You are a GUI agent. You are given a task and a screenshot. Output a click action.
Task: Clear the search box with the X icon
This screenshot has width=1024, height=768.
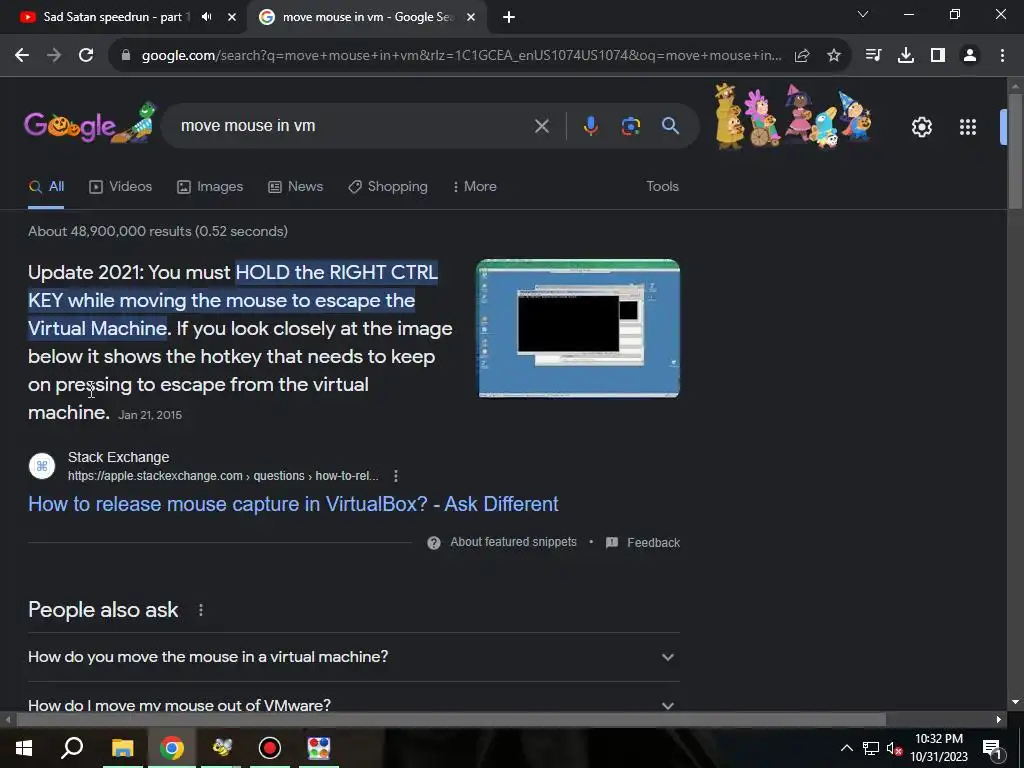click(x=541, y=126)
